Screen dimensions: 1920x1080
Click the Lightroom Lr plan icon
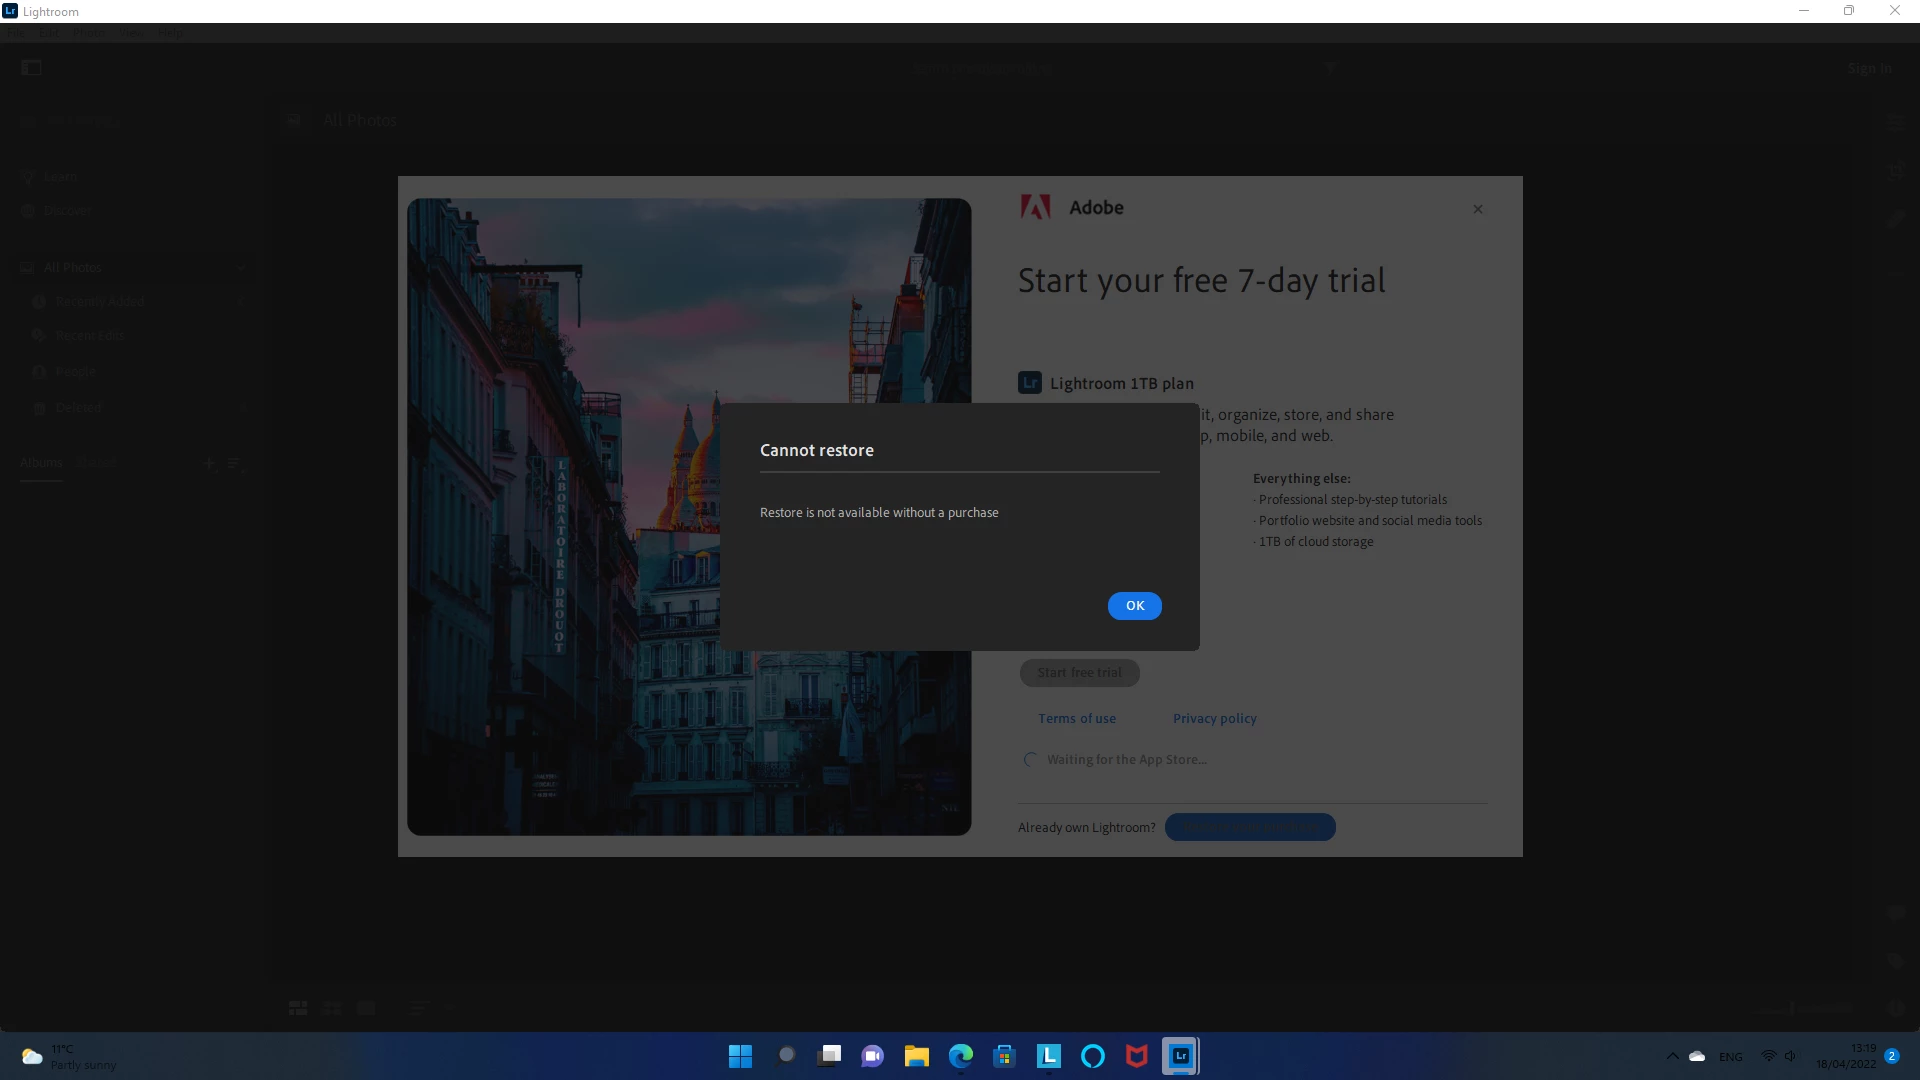click(x=1029, y=383)
